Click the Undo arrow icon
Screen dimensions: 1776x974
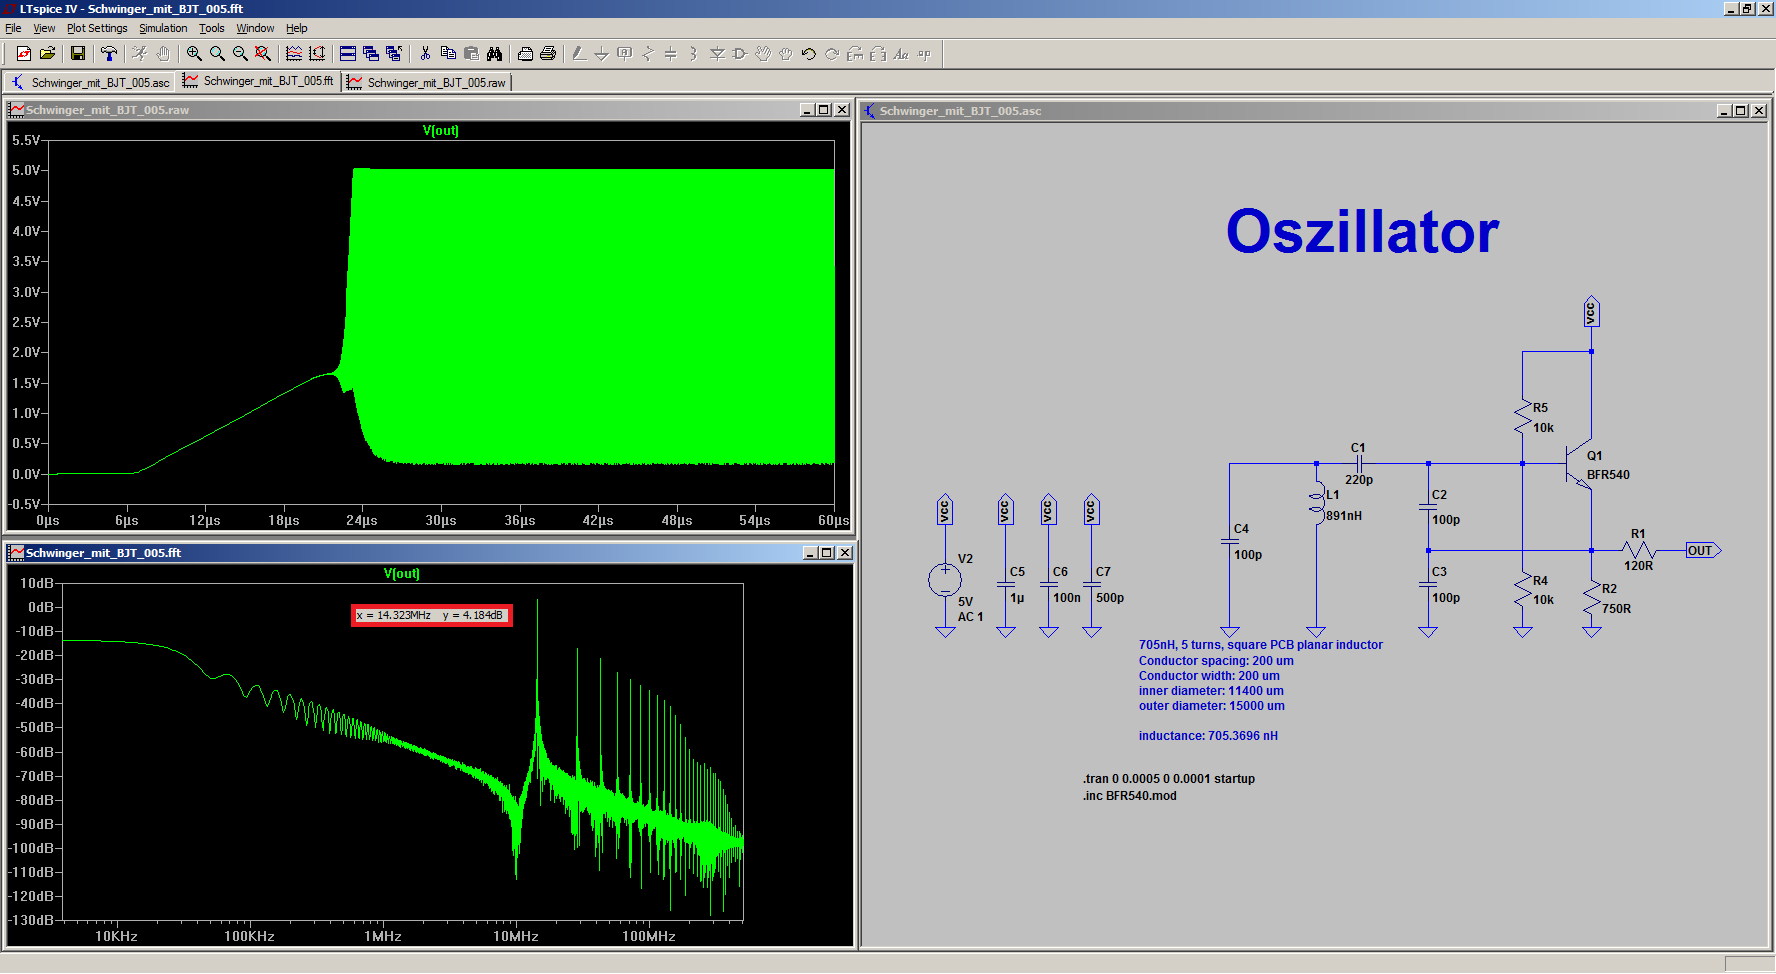pyautogui.click(x=809, y=54)
